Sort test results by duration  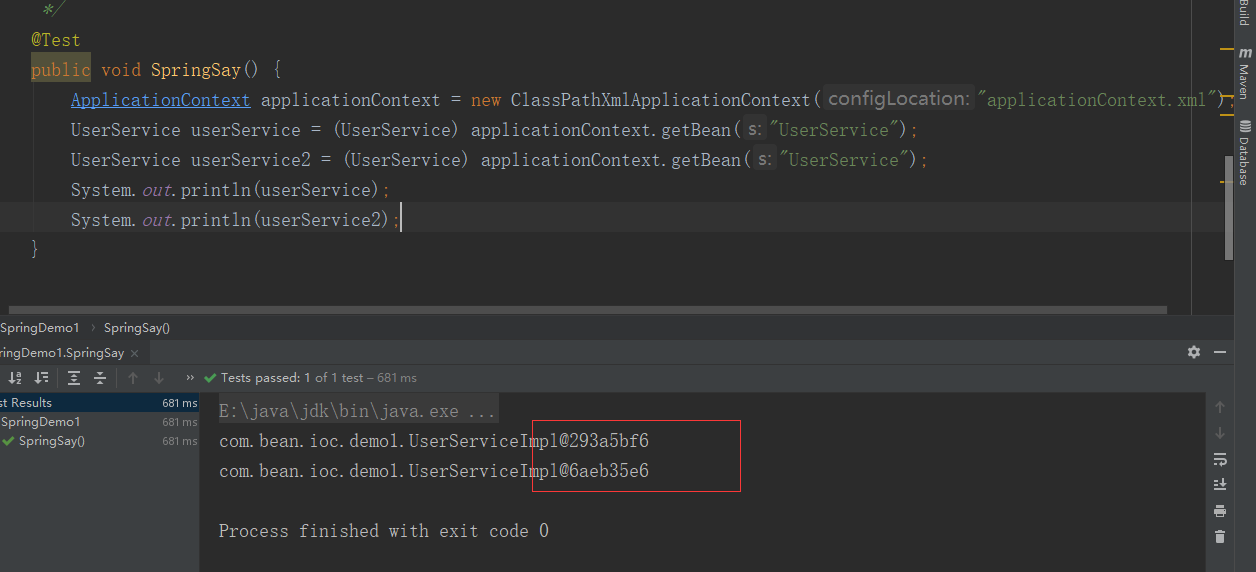41,378
